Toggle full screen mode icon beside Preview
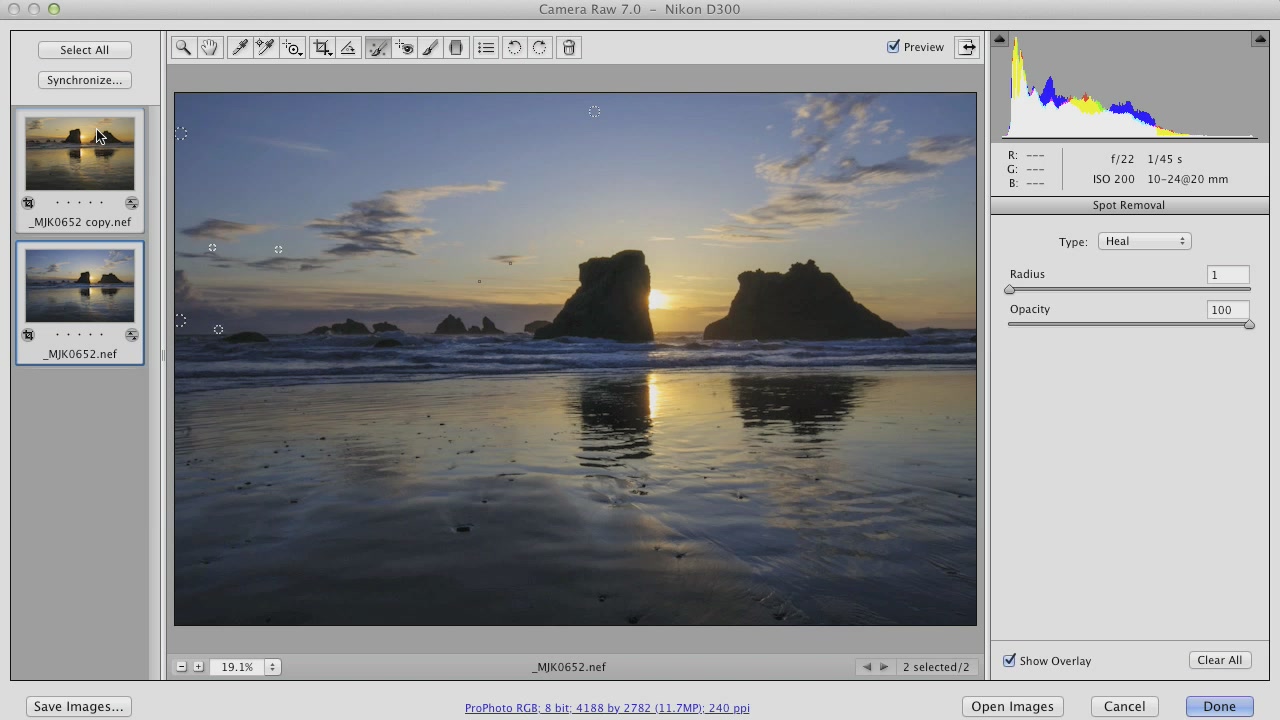The height and width of the screenshot is (720, 1280). pos(967,47)
